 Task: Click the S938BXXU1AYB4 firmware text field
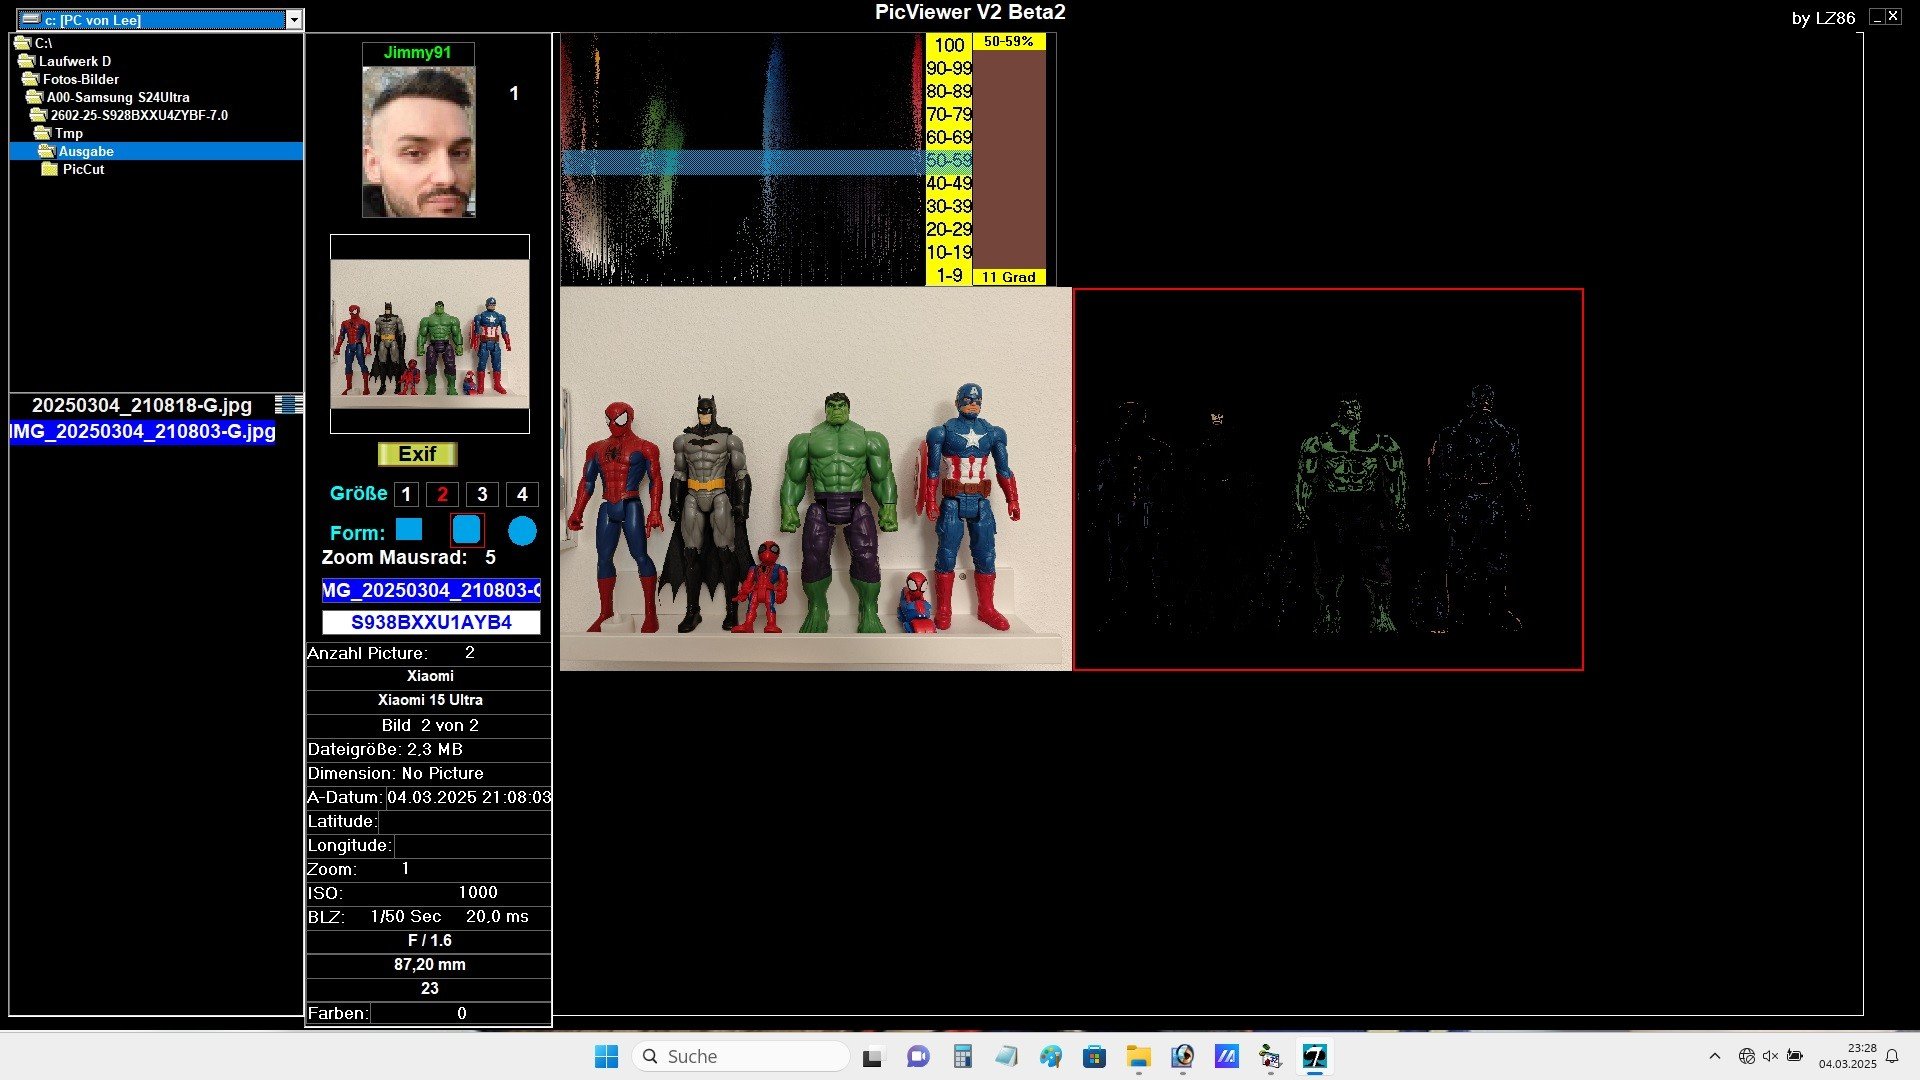431,622
